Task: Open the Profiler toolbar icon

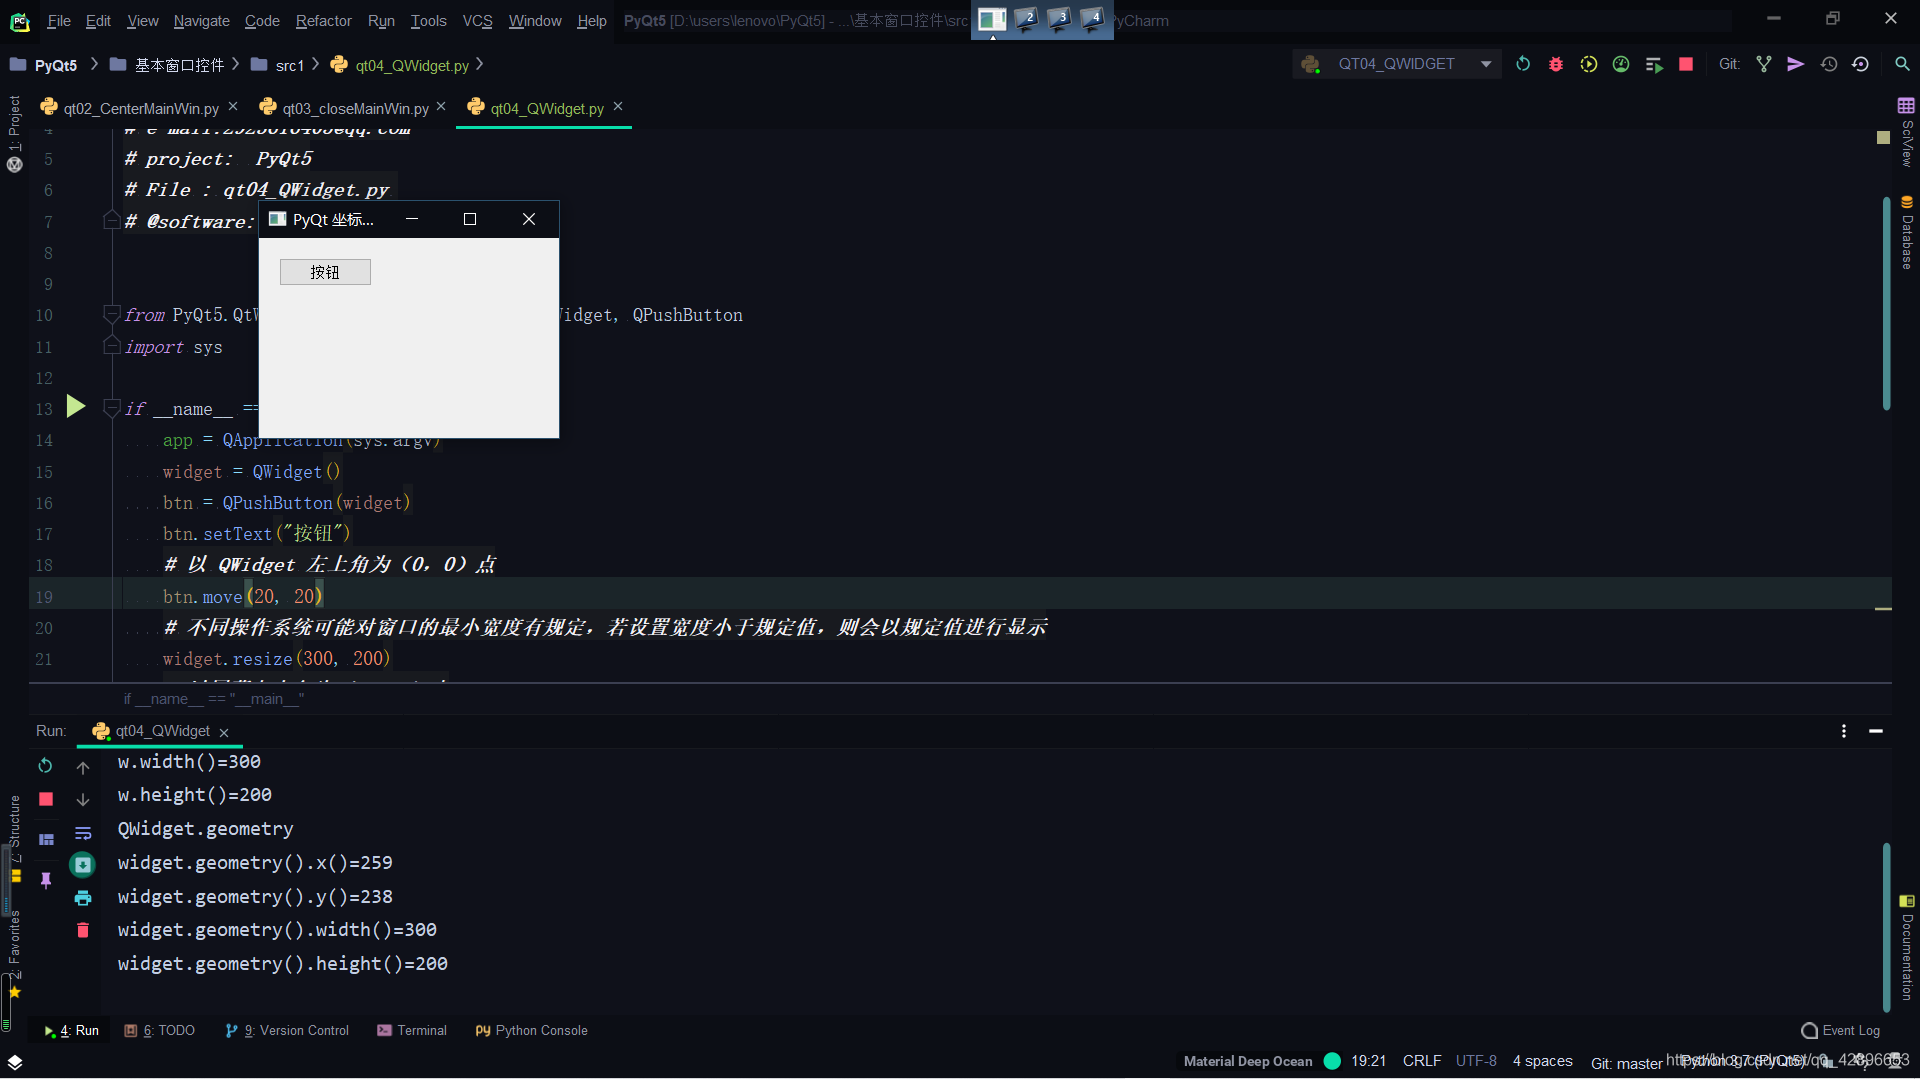Action: click(1621, 63)
